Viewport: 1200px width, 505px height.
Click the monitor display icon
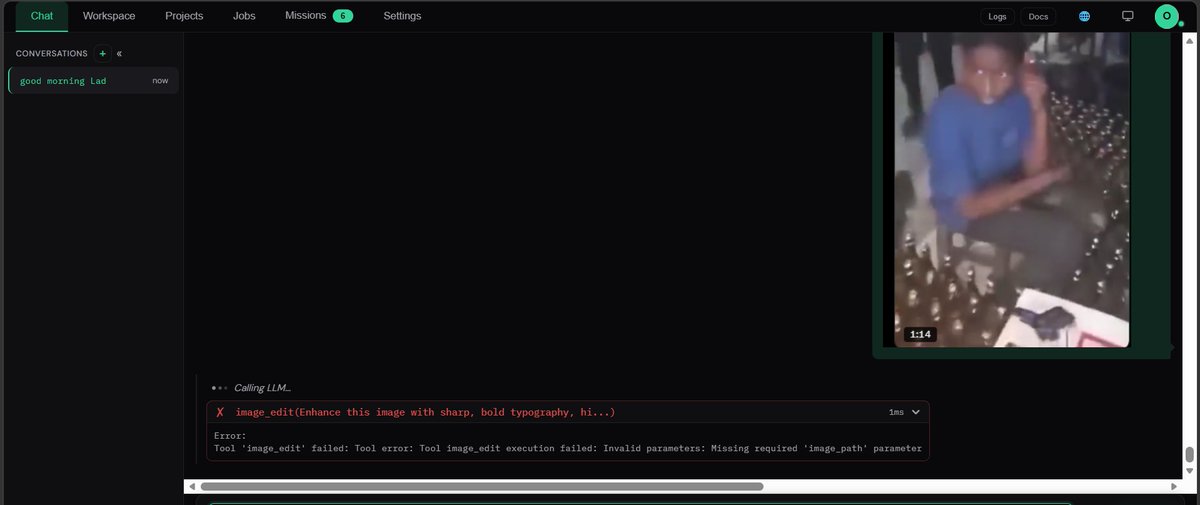(1128, 16)
